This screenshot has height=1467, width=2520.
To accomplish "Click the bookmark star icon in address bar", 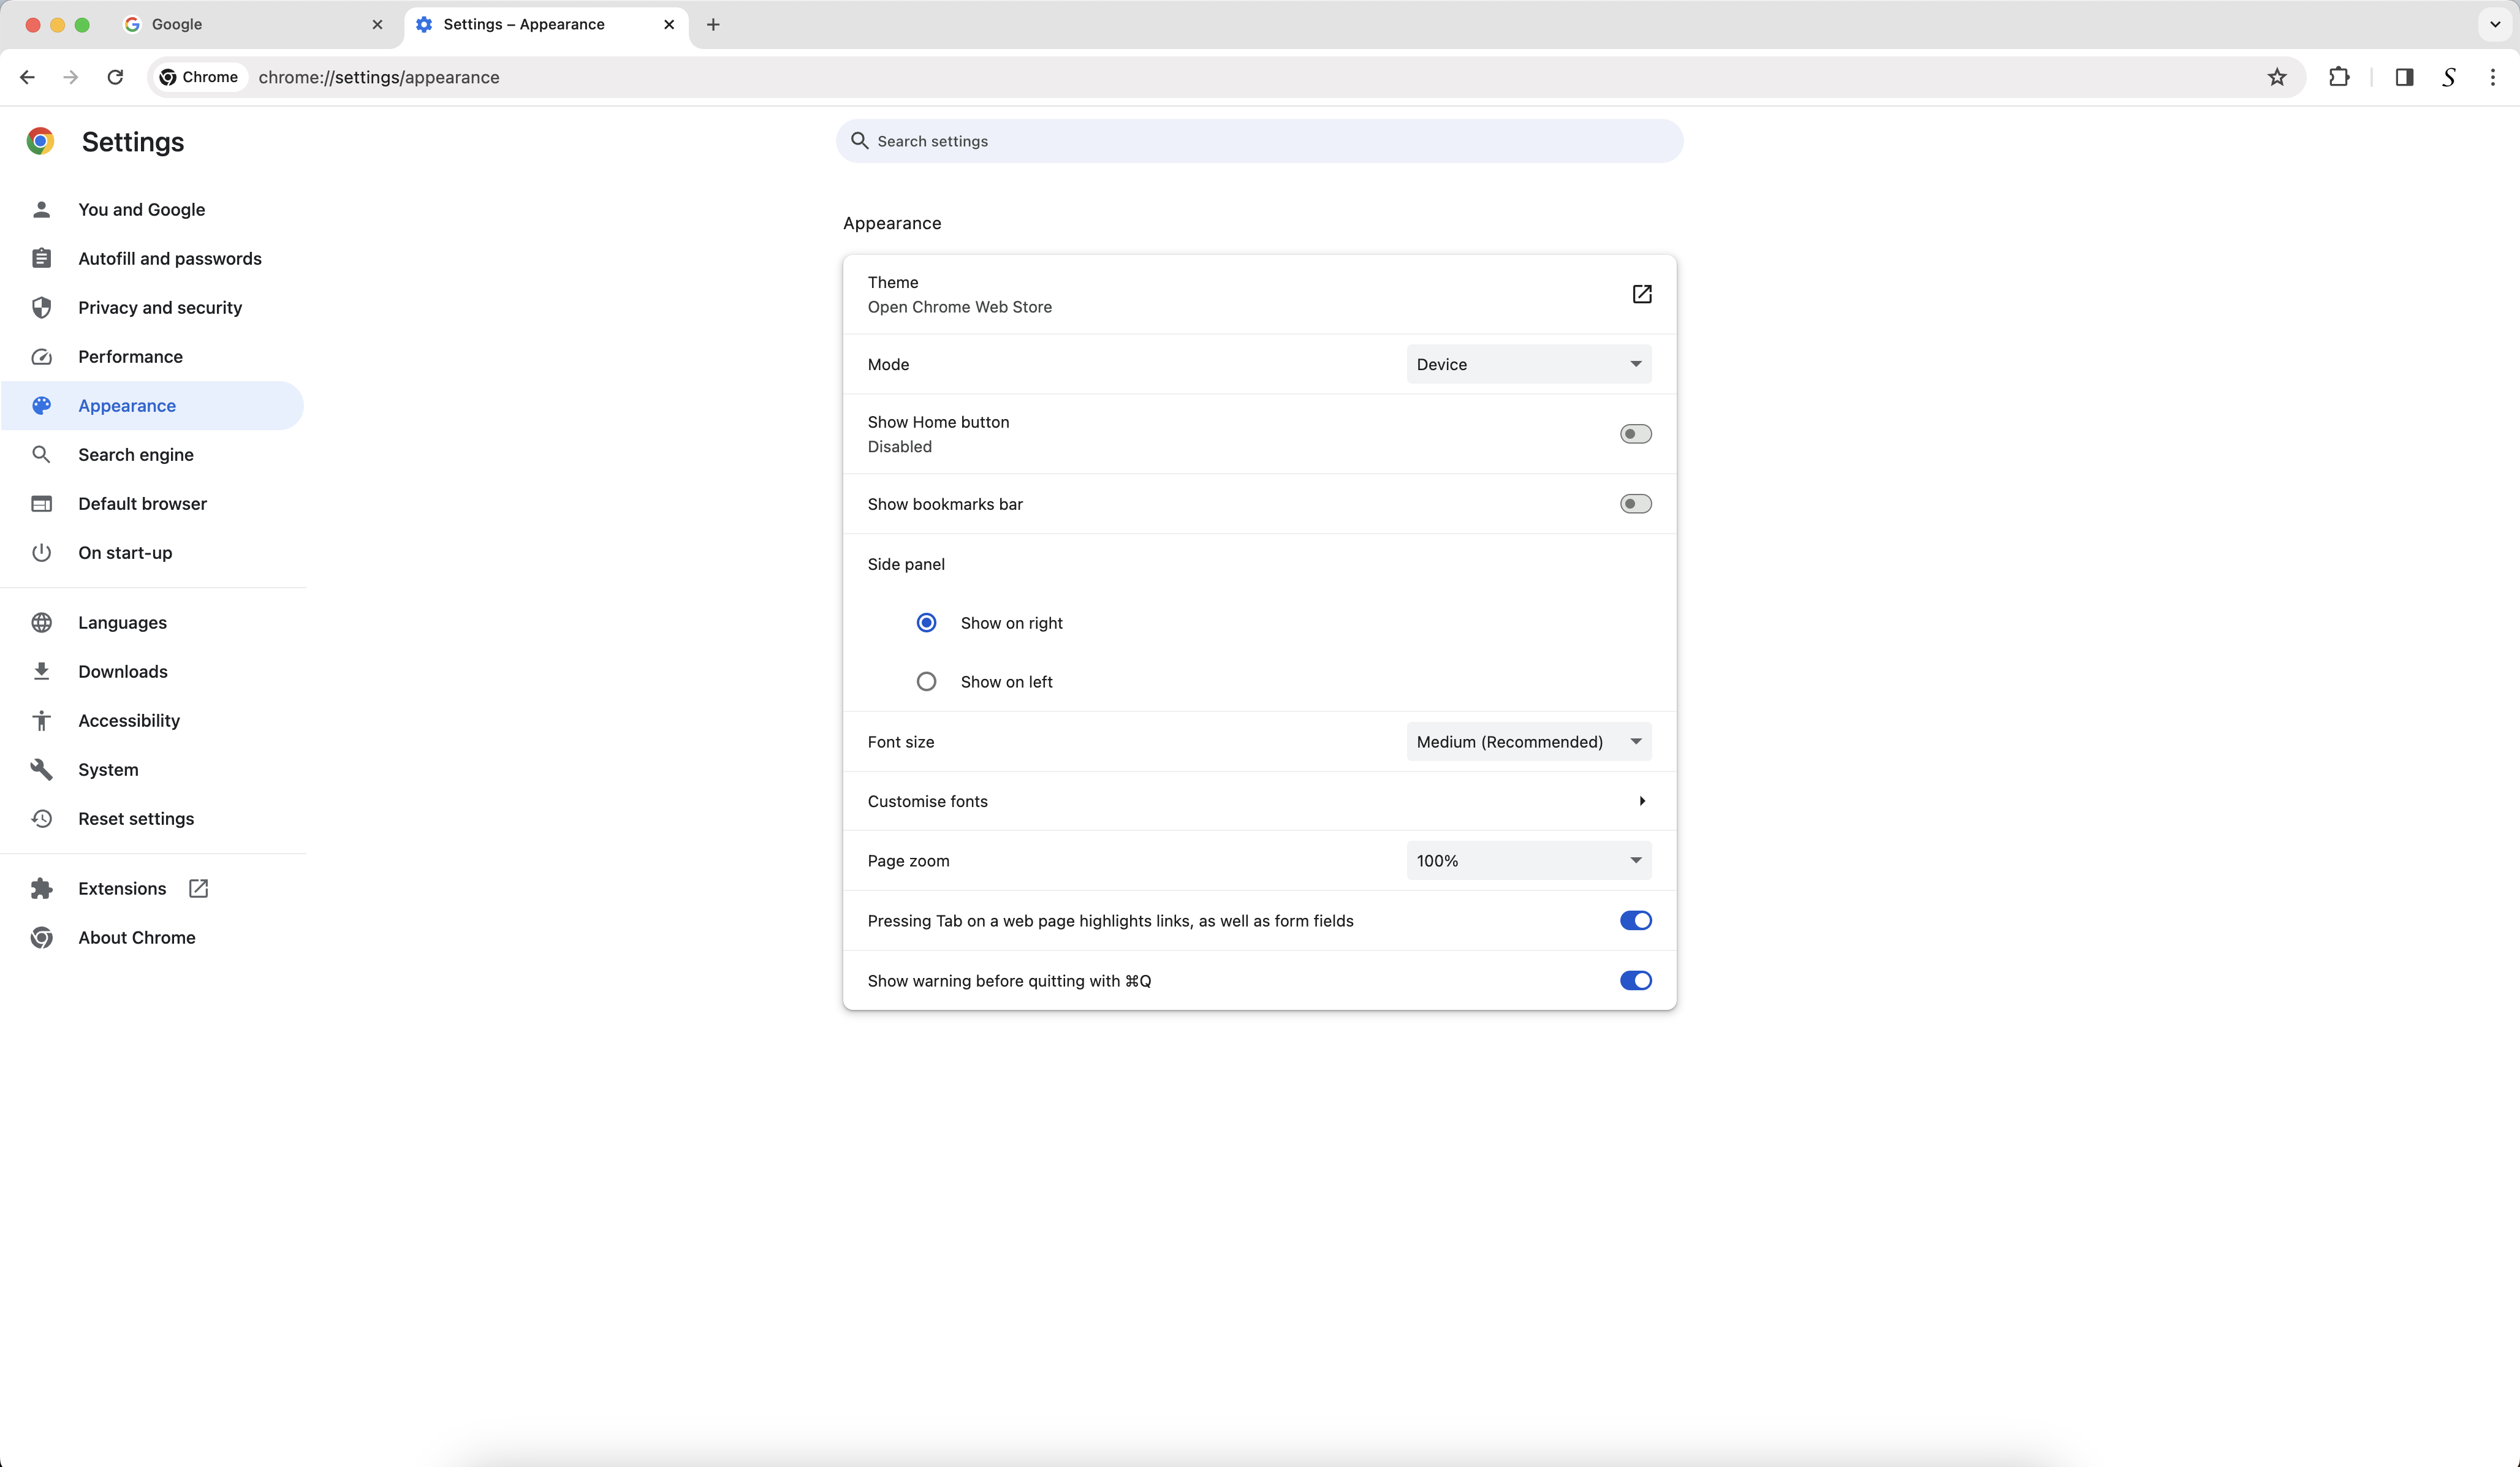I will [x=2277, y=77].
